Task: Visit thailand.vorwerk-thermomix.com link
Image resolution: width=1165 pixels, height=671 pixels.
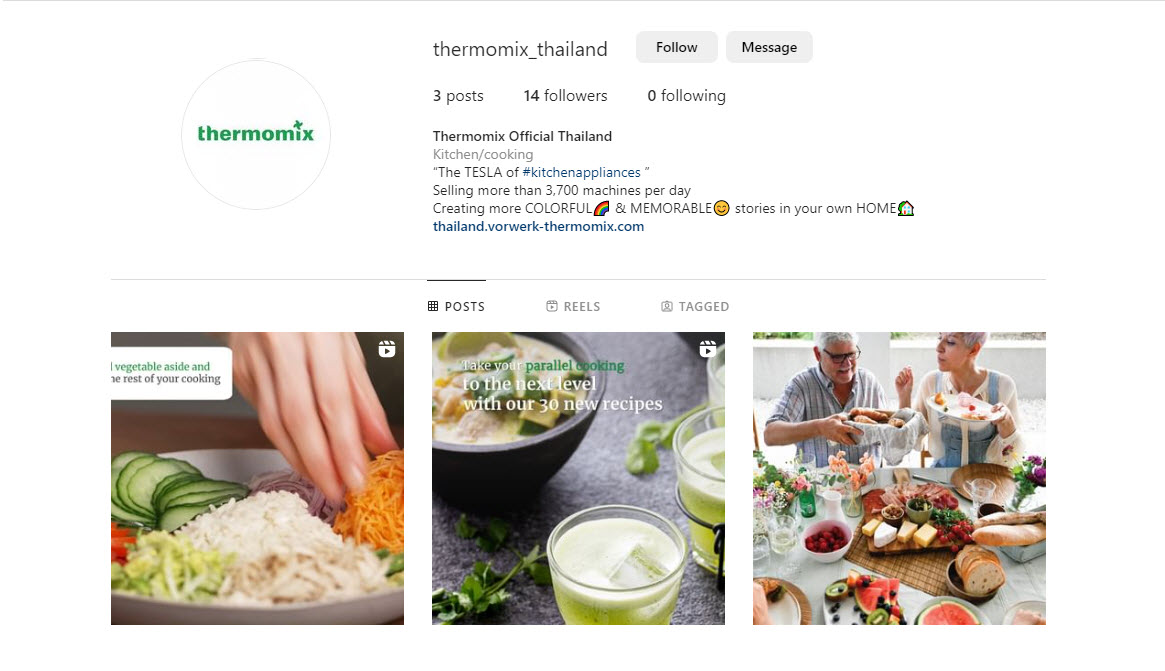Action: point(538,227)
